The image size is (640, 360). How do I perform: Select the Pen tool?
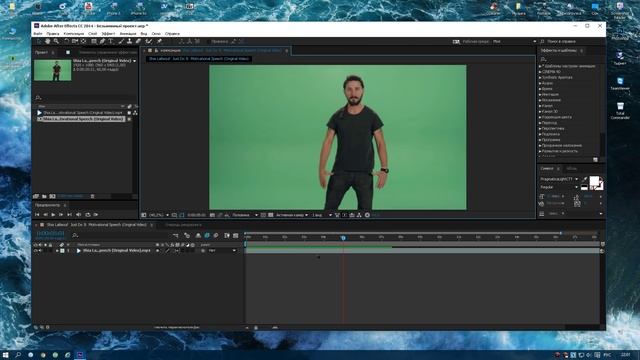pyautogui.click(x=102, y=41)
